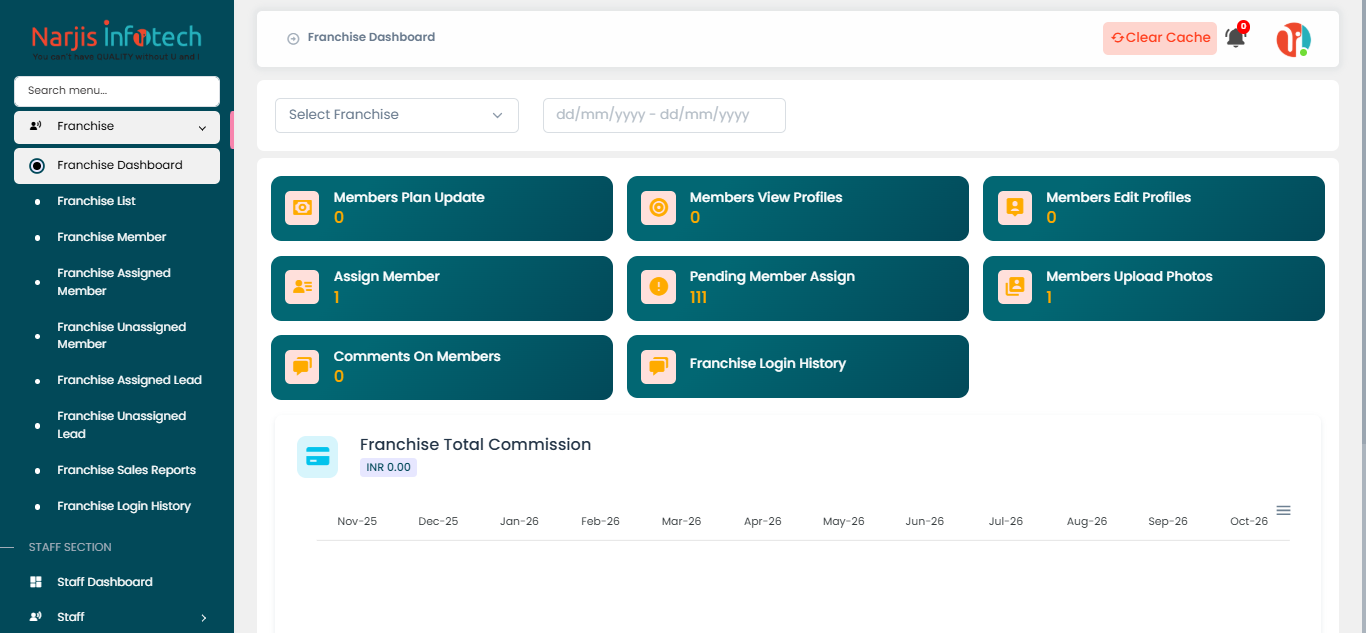This screenshot has width=1366, height=633.
Task: Open the Members View Profiles card
Action: tap(798, 208)
